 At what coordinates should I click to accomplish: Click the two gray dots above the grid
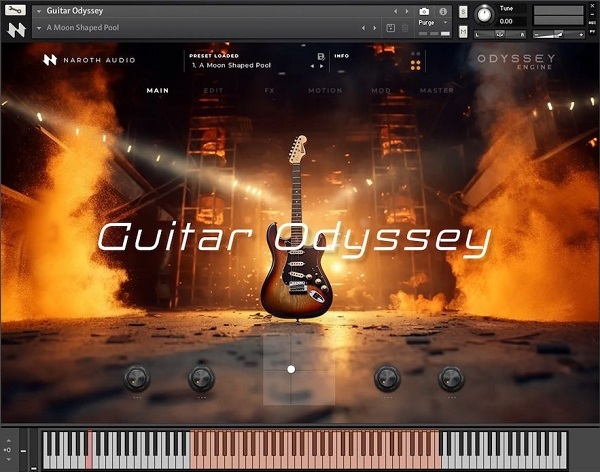[x=416, y=54]
